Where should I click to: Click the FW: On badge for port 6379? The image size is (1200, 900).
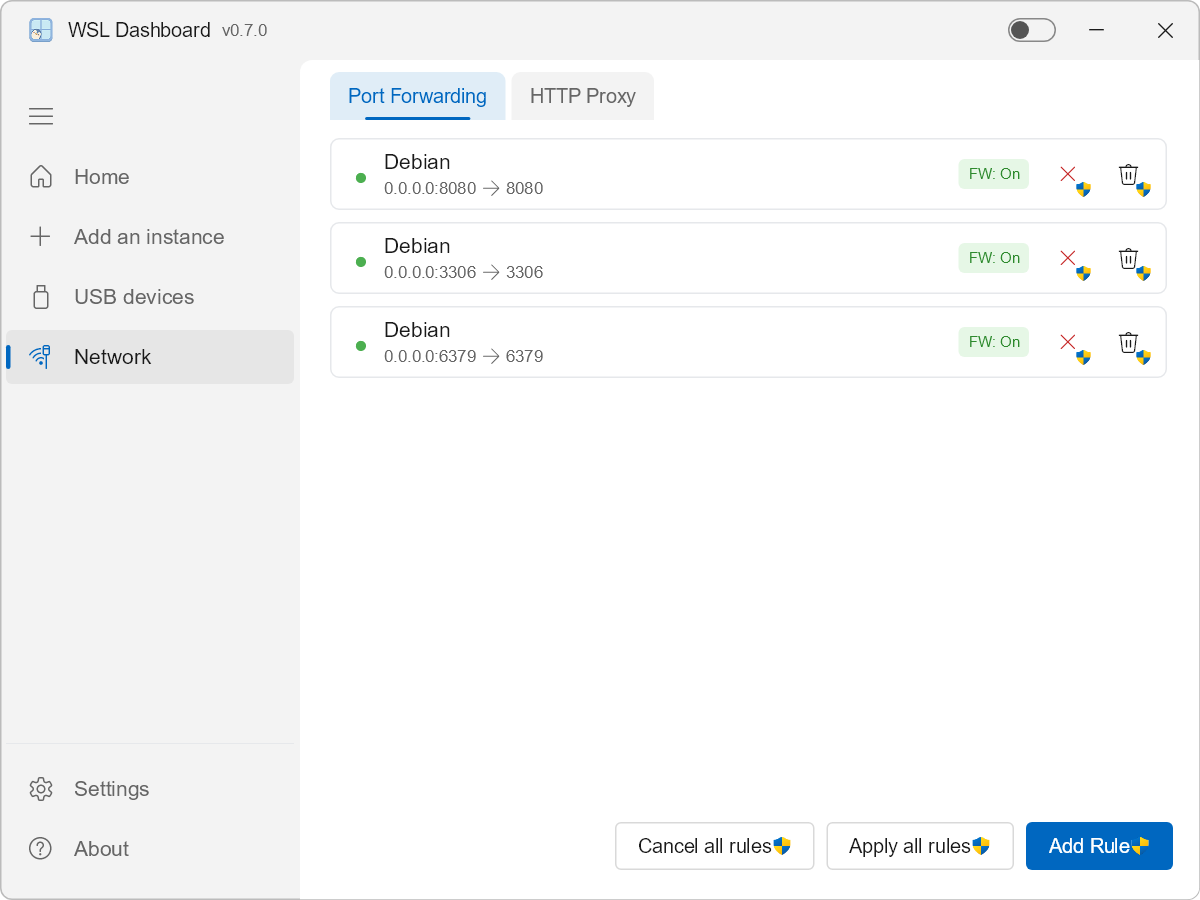993,341
